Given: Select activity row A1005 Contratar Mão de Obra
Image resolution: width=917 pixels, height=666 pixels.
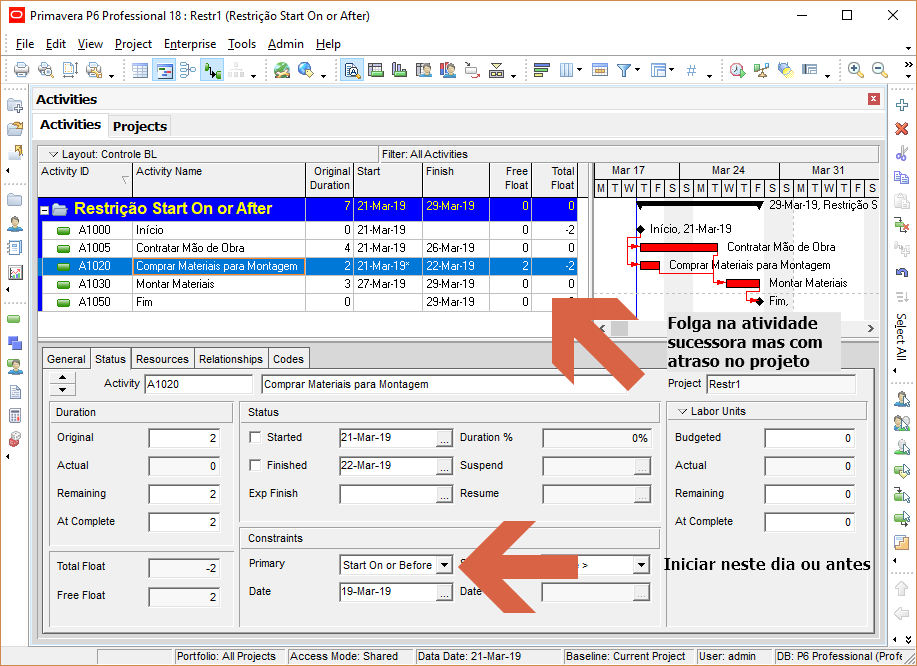Looking at the screenshot, I should (x=308, y=248).
